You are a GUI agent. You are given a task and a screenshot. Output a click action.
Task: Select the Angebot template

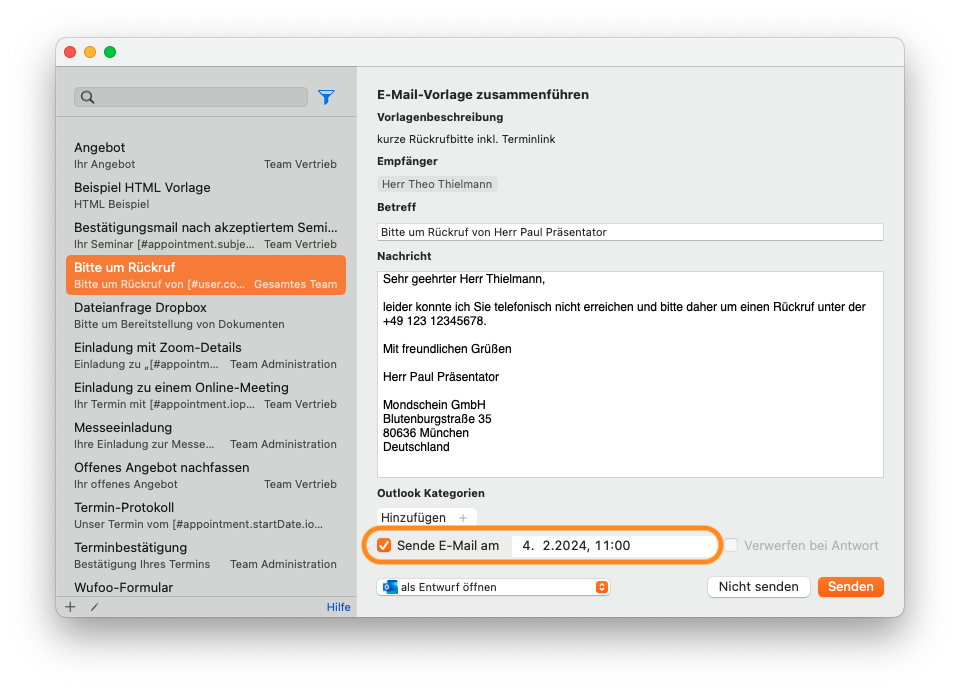click(206, 155)
